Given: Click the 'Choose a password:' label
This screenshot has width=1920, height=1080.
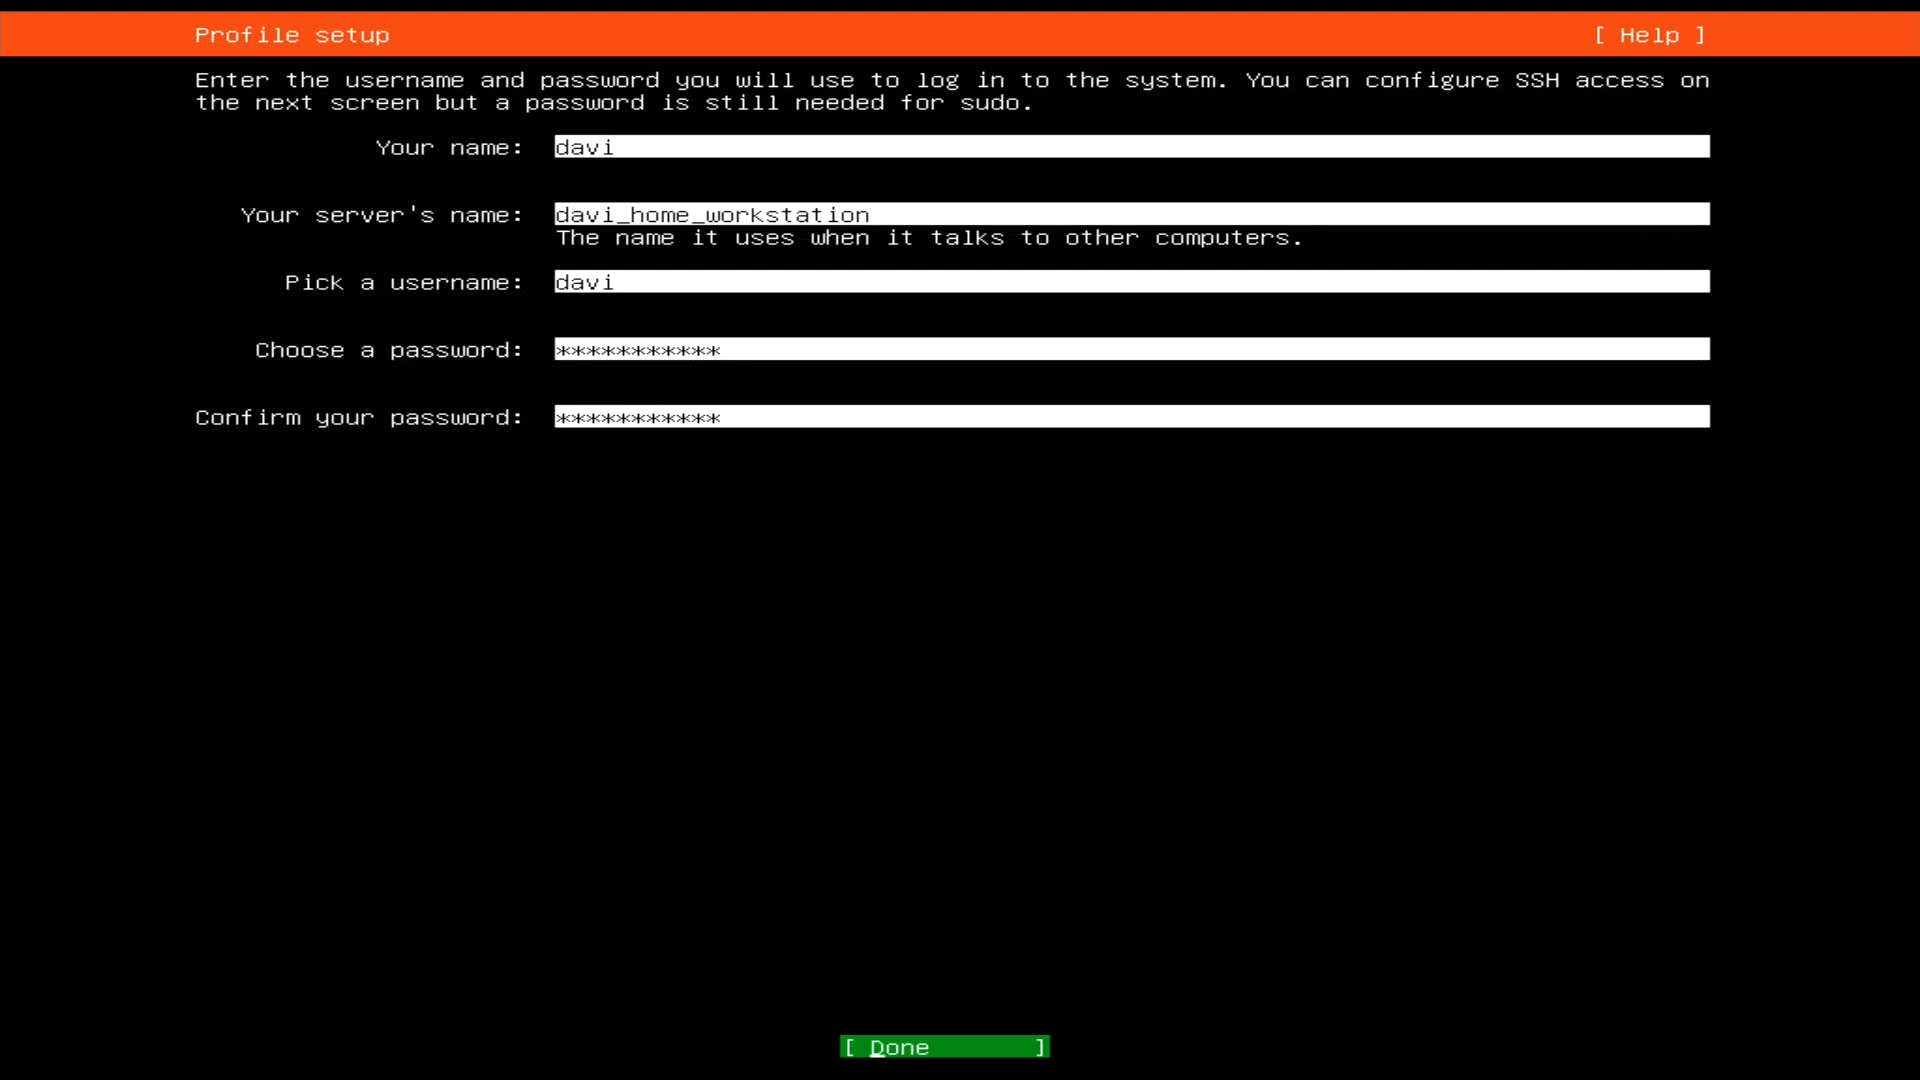Looking at the screenshot, I should point(388,350).
